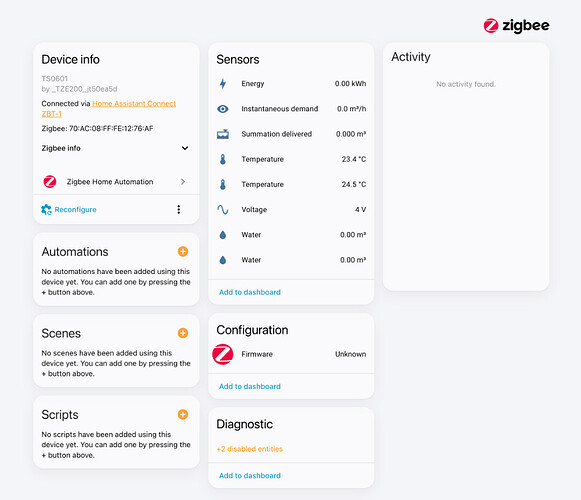Open the three-dot menu in Device info
Viewport: 581px width, 500px height.
pos(179,210)
